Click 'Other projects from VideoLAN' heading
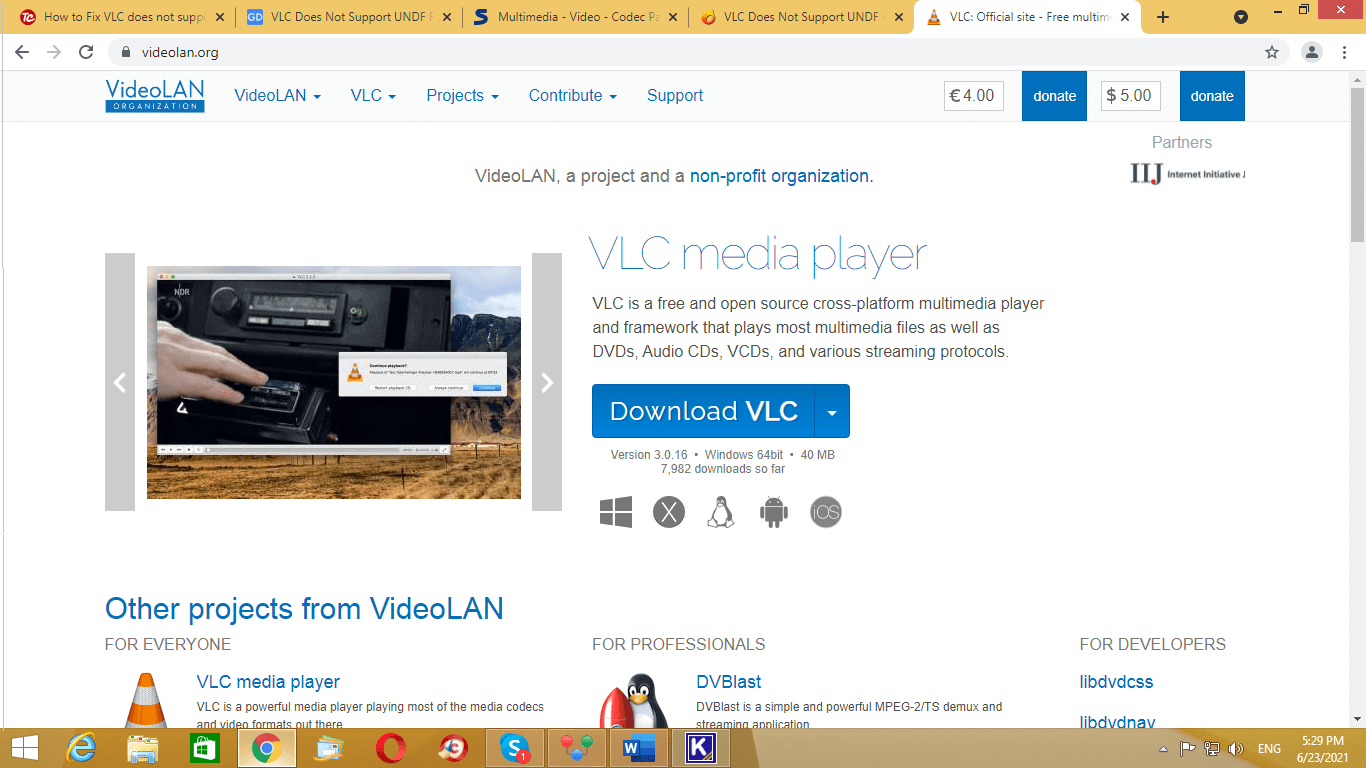 point(304,608)
